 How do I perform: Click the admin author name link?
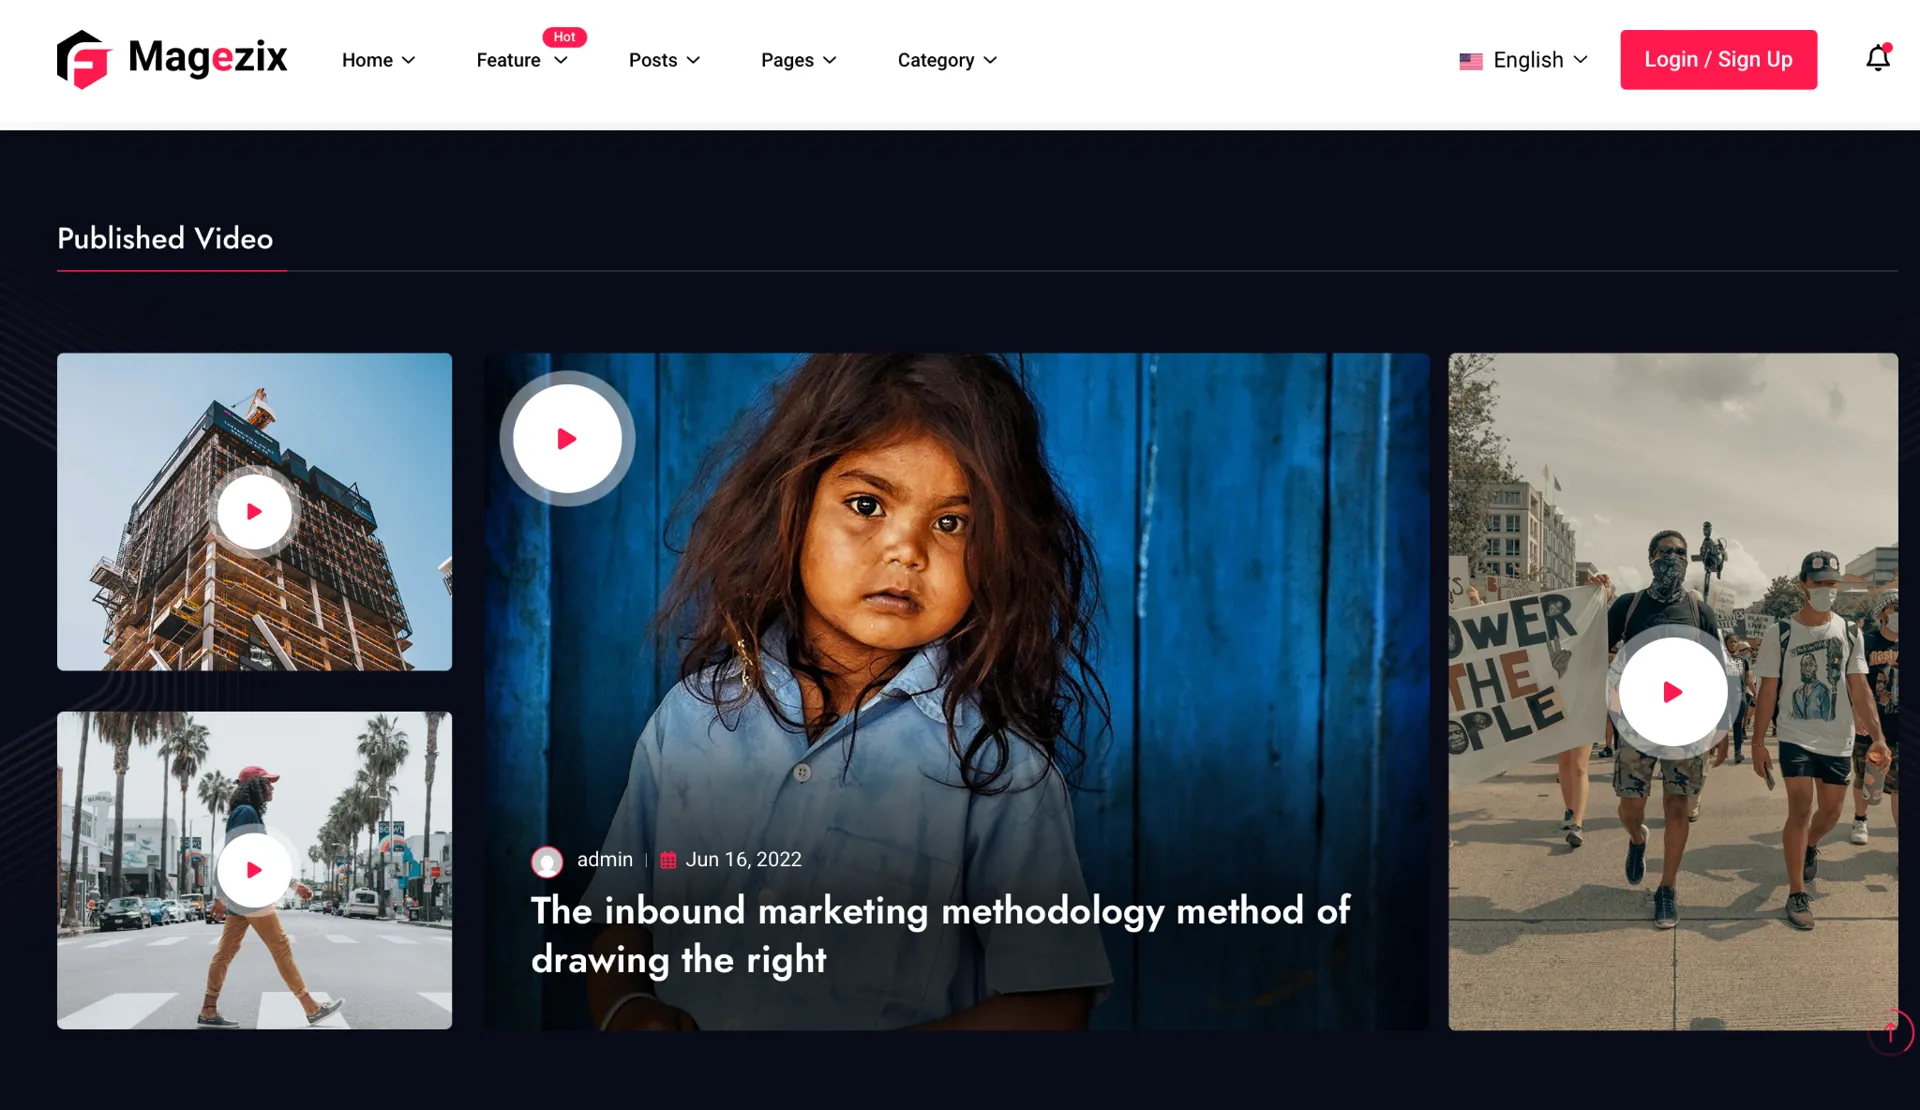[604, 859]
